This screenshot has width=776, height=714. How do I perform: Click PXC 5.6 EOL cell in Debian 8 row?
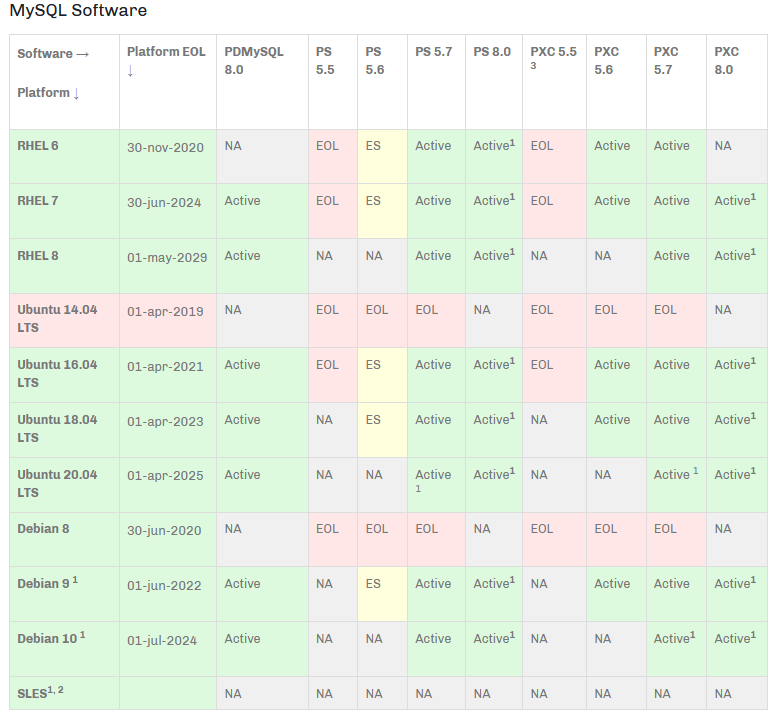point(617,539)
